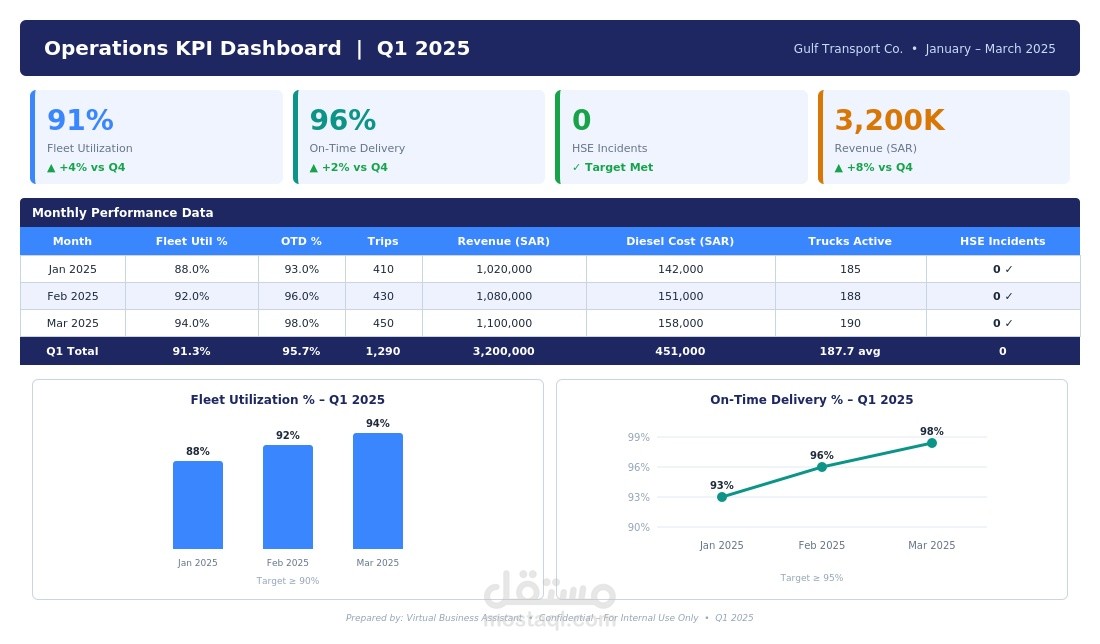Click the 1,020,000 revenue cell
The width and height of the screenshot is (1100, 644).
(504, 269)
